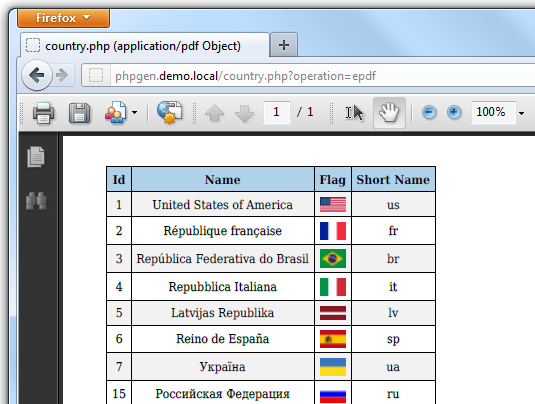535x404 pixels.
Task: Open the zoom level dropdown arrow
Action: tap(521, 113)
